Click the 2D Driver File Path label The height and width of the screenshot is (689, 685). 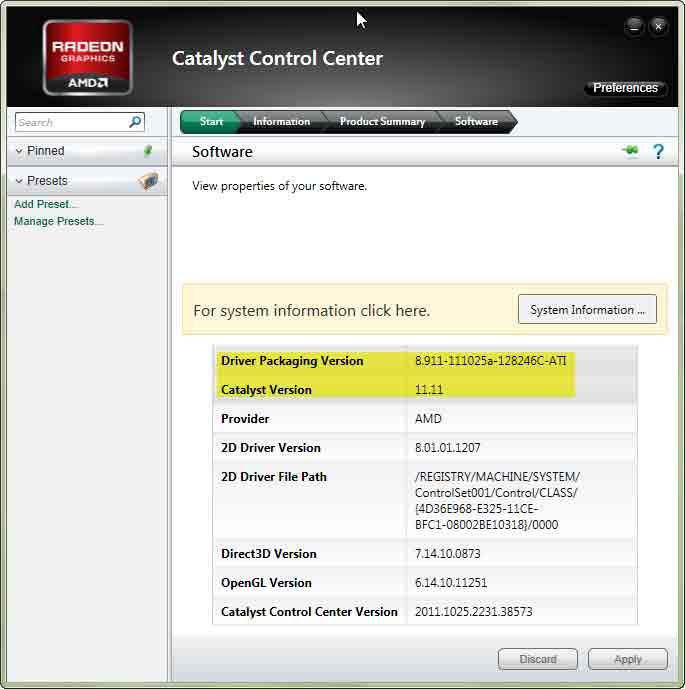coord(274,477)
